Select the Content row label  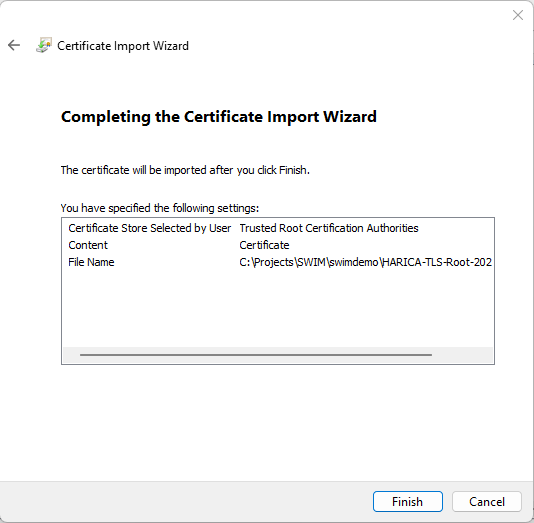coord(88,245)
